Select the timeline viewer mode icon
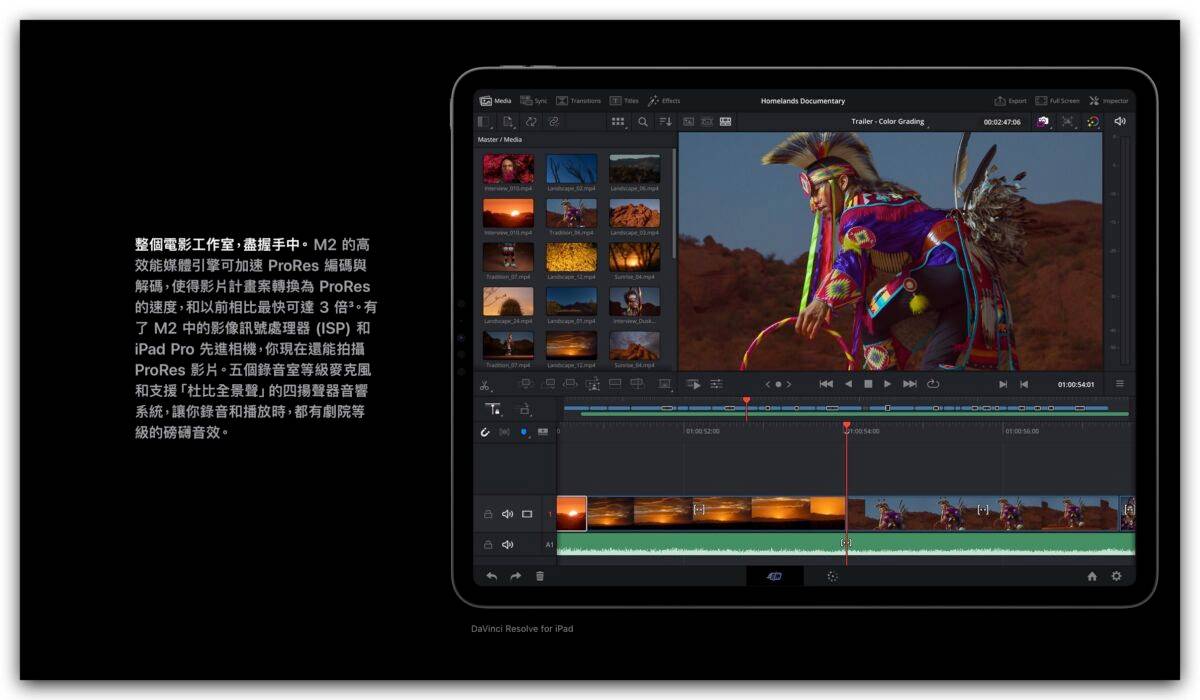1200x700 pixels. (x=725, y=122)
